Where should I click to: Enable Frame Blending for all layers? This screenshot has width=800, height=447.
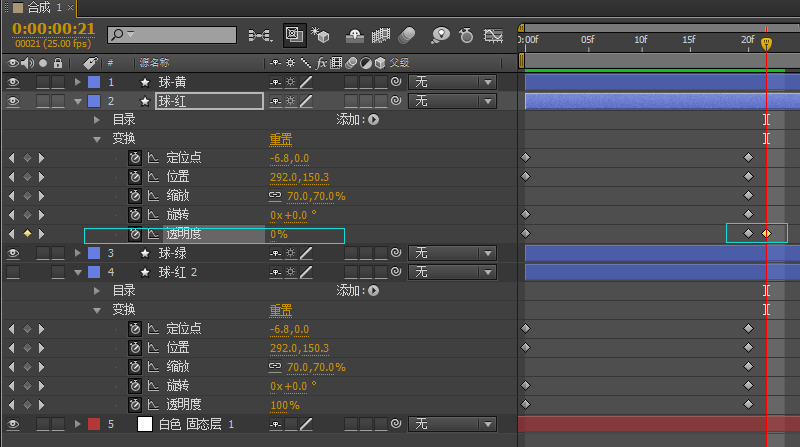coord(380,35)
